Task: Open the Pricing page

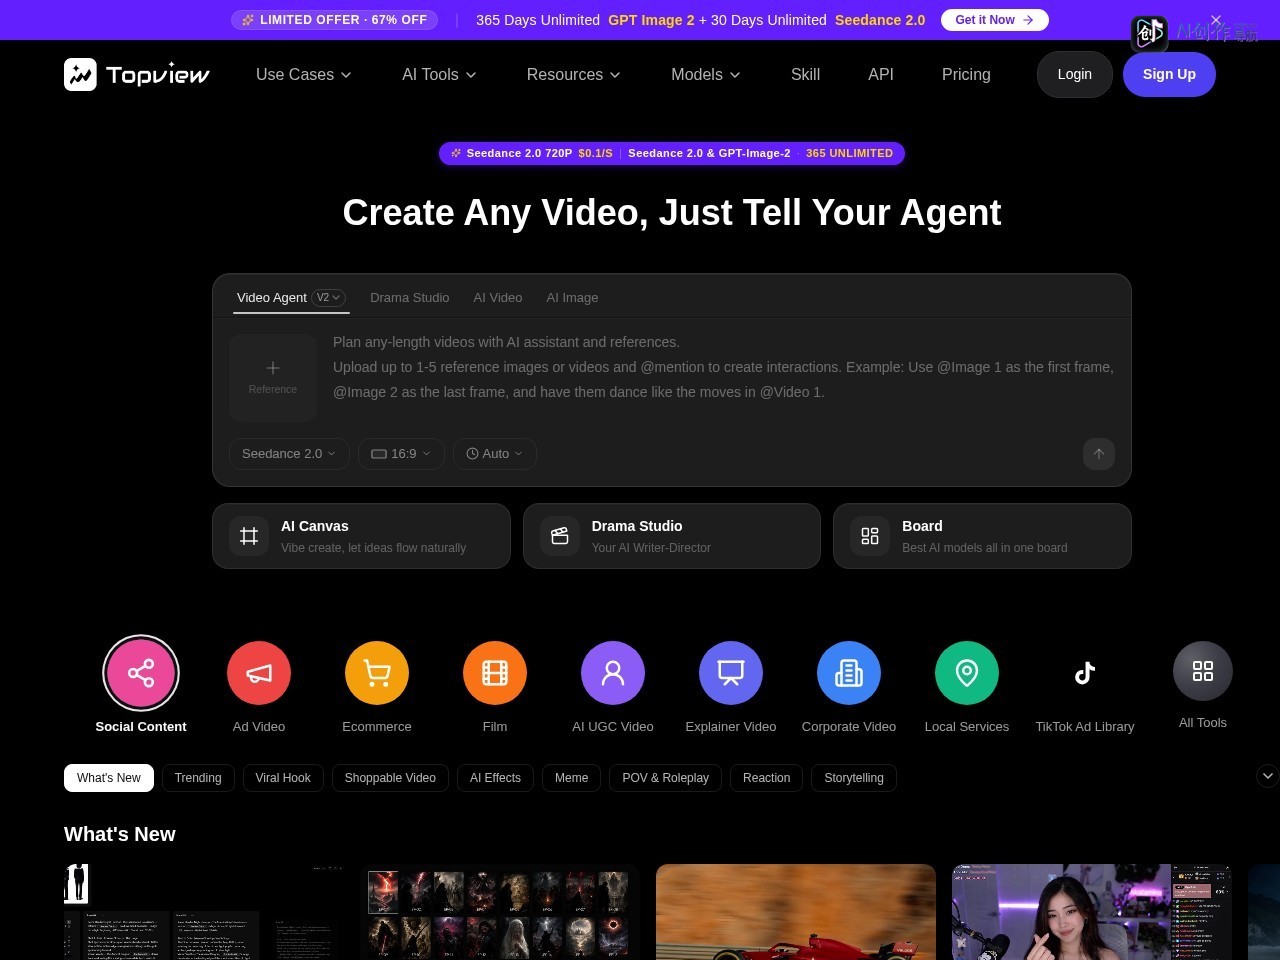Action: click(x=966, y=74)
